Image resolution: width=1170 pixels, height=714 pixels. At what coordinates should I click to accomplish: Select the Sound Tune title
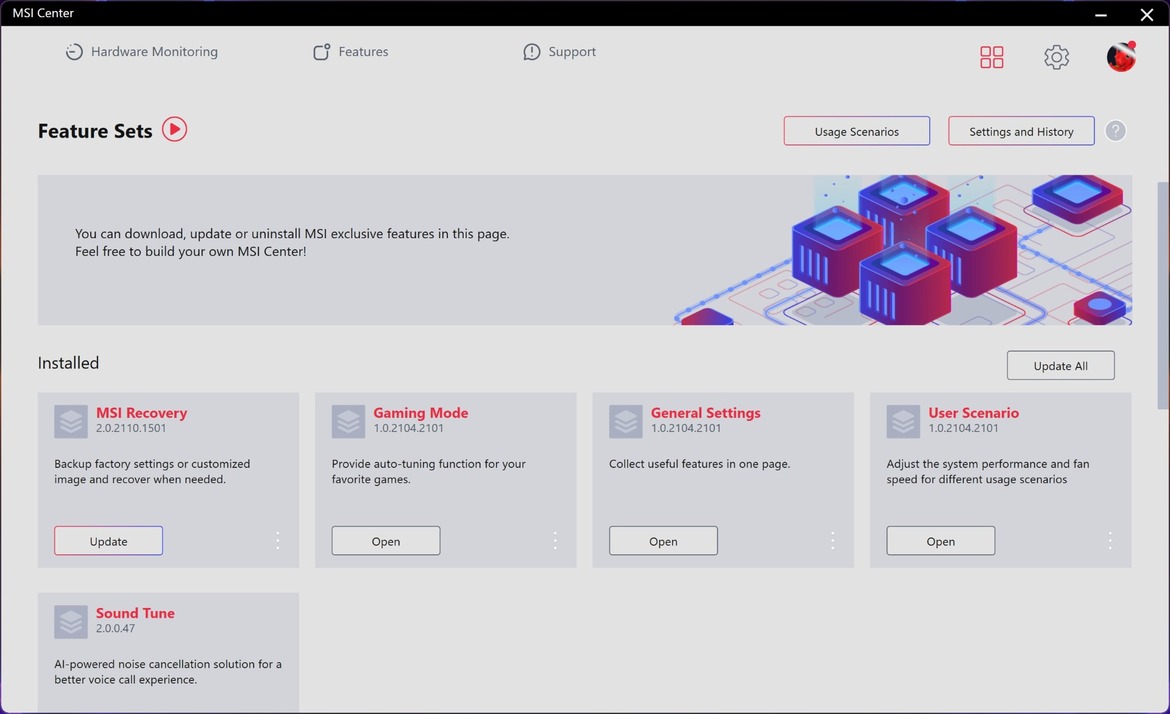pyautogui.click(x=135, y=613)
